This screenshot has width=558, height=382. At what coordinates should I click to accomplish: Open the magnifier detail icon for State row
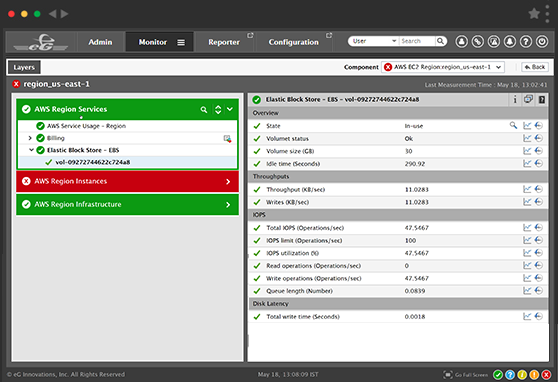[513, 125]
